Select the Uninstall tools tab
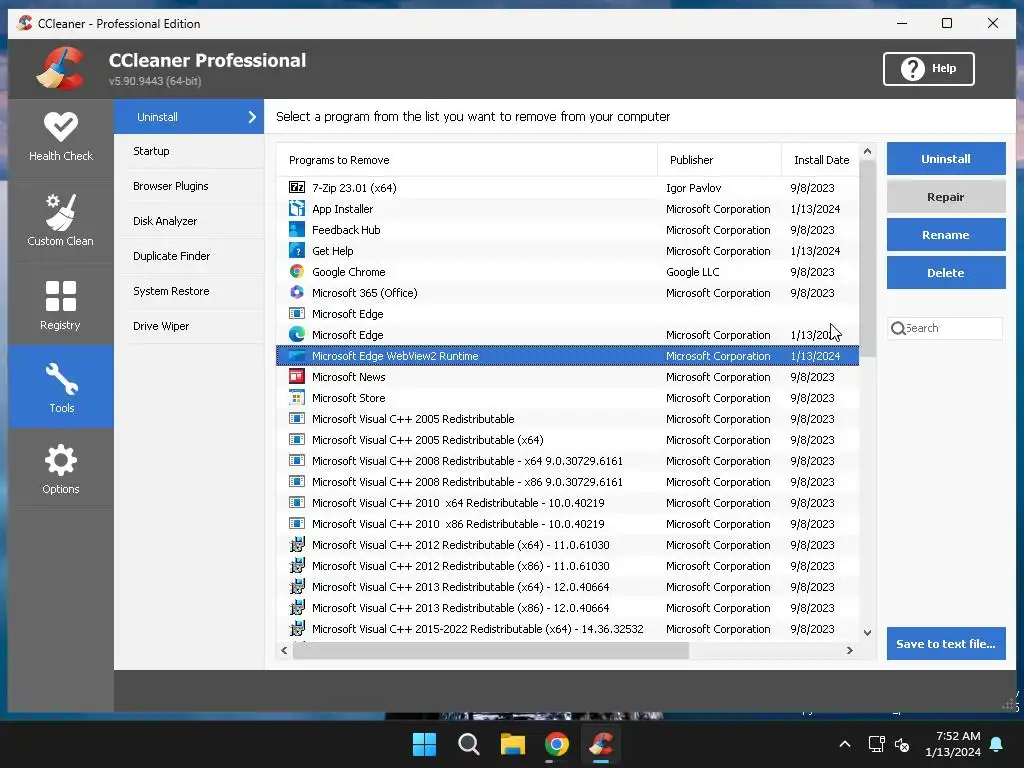This screenshot has height=768, width=1024. click(x=189, y=117)
